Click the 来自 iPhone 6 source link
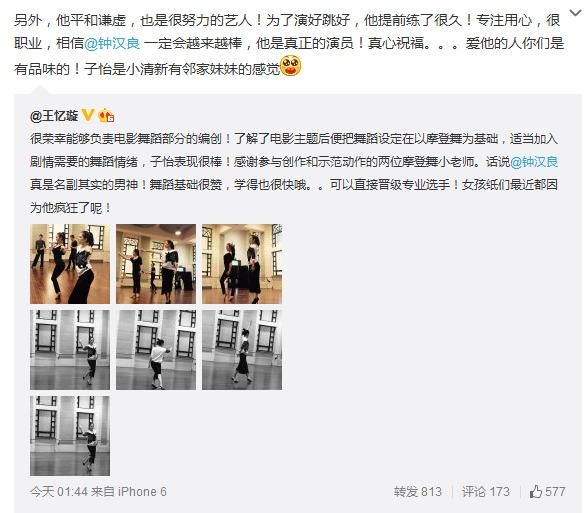 129,491
